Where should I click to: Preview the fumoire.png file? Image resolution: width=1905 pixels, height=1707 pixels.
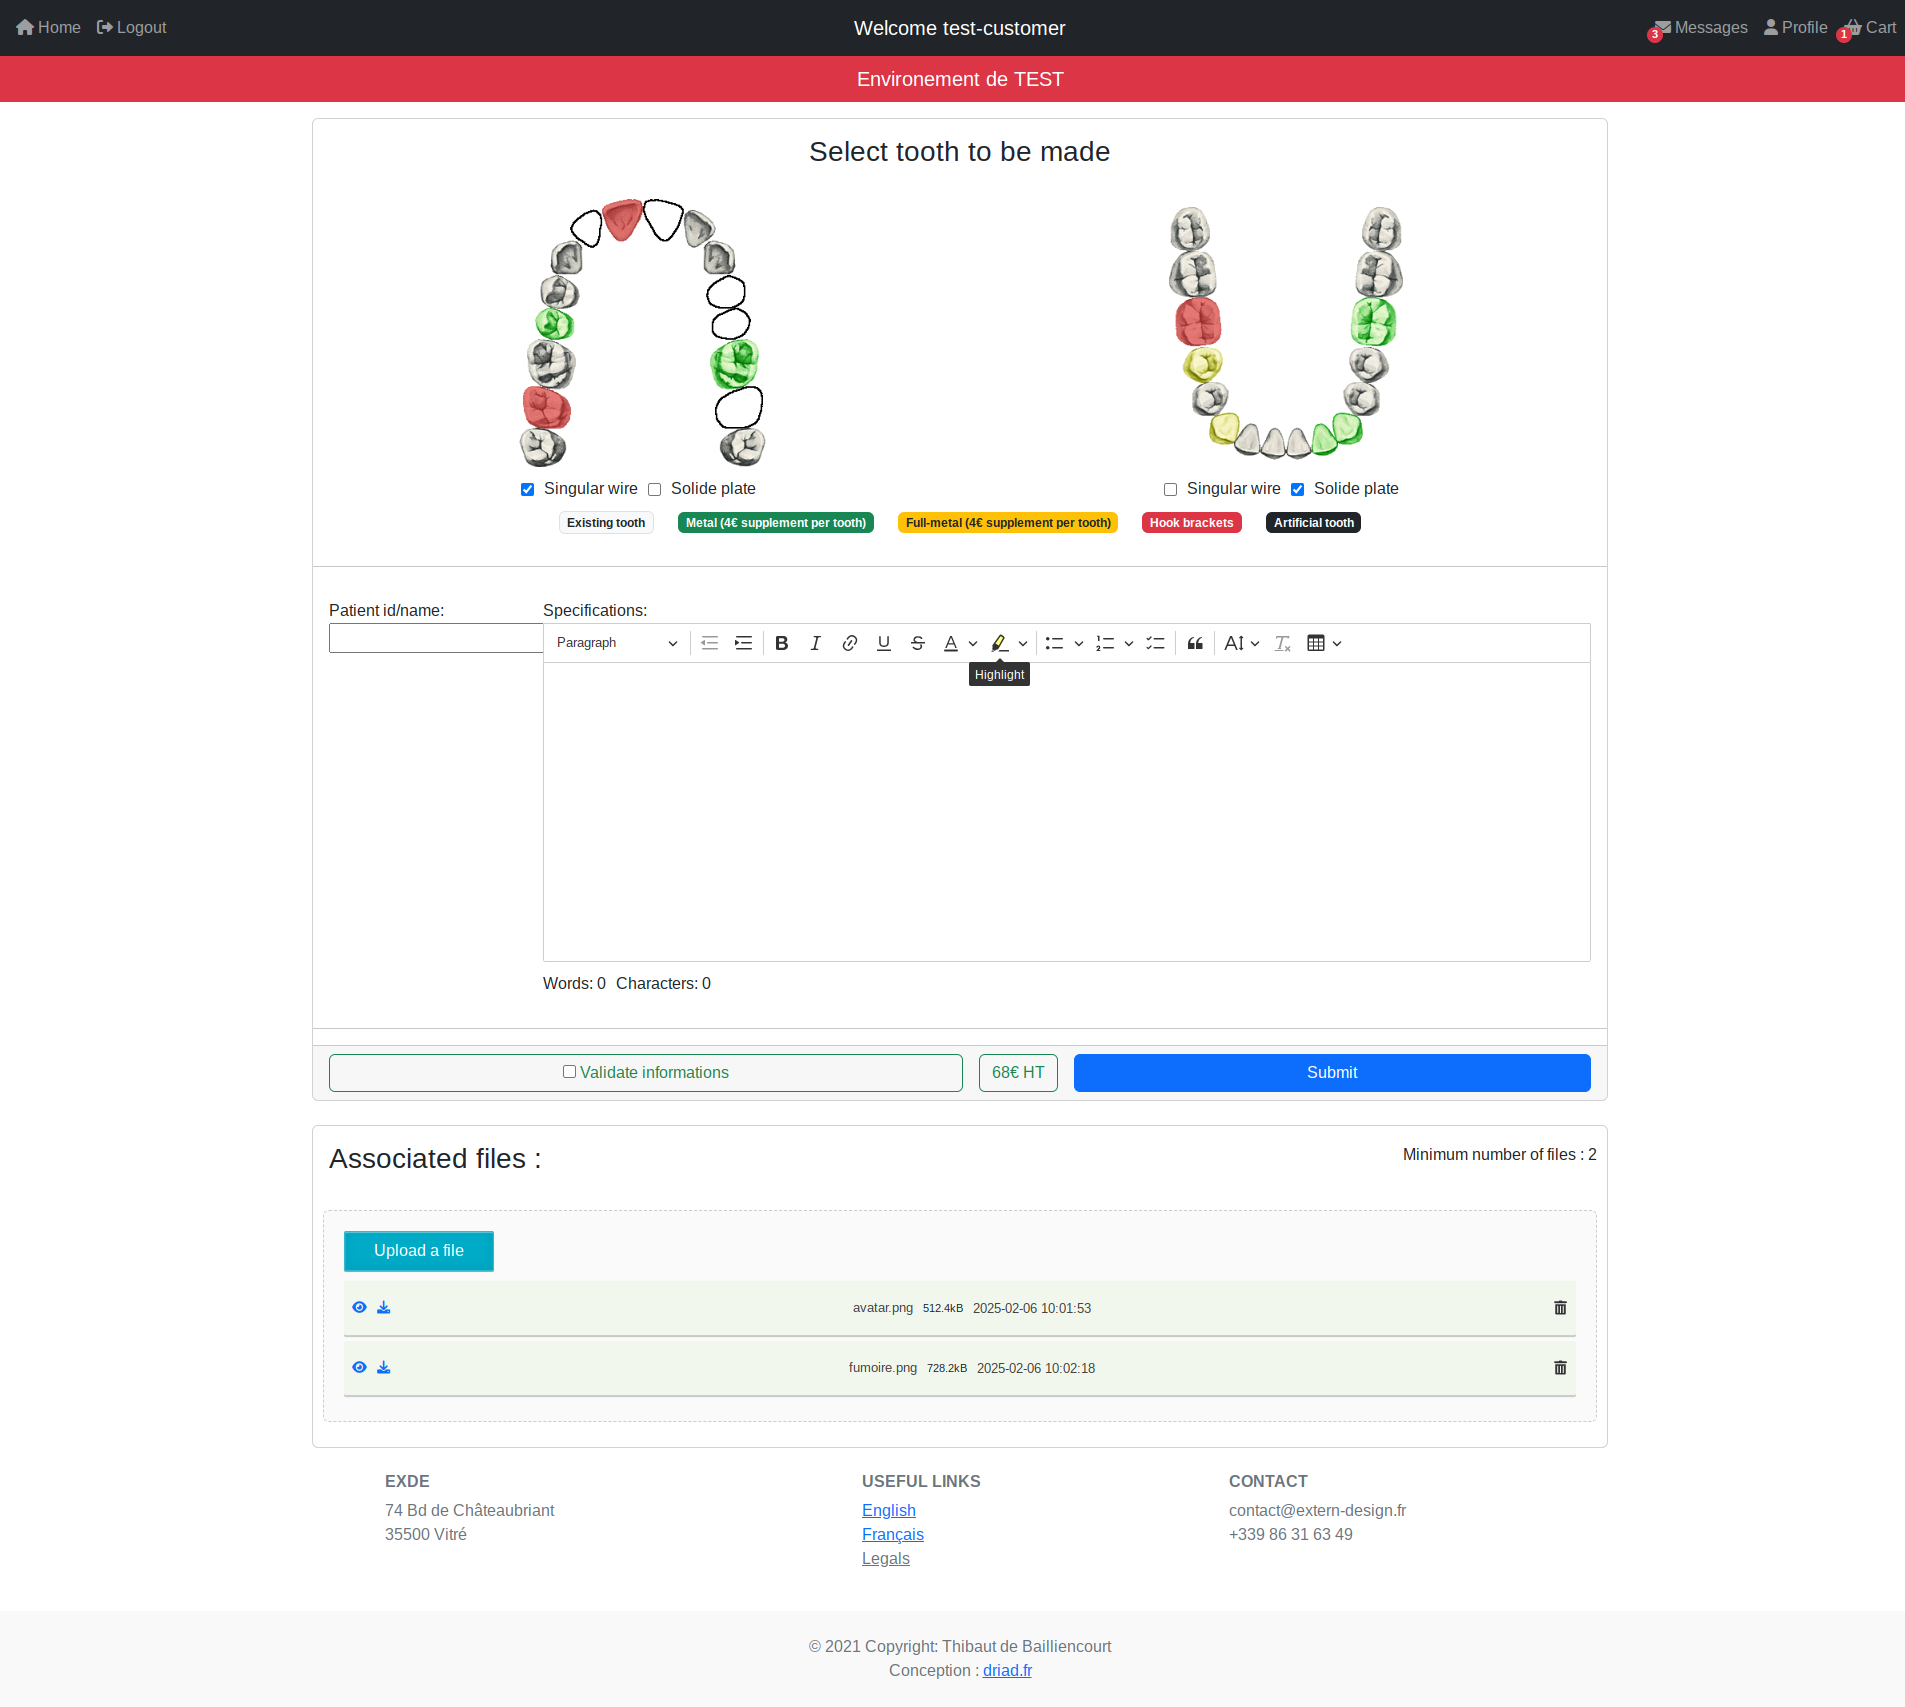click(x=359, y=1367)
